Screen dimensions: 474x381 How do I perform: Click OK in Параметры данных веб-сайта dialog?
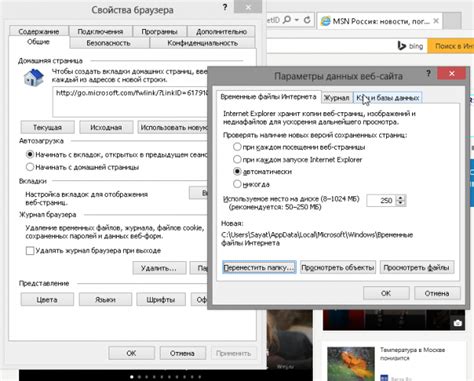tap(386, 293)
